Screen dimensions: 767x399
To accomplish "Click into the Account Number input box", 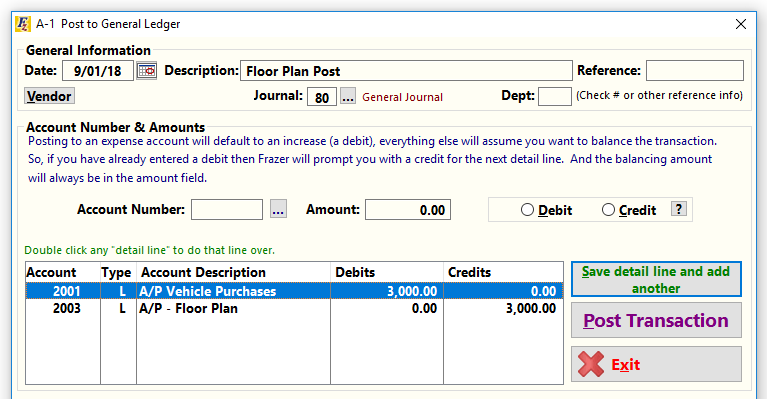I will [x=226, y=210].
